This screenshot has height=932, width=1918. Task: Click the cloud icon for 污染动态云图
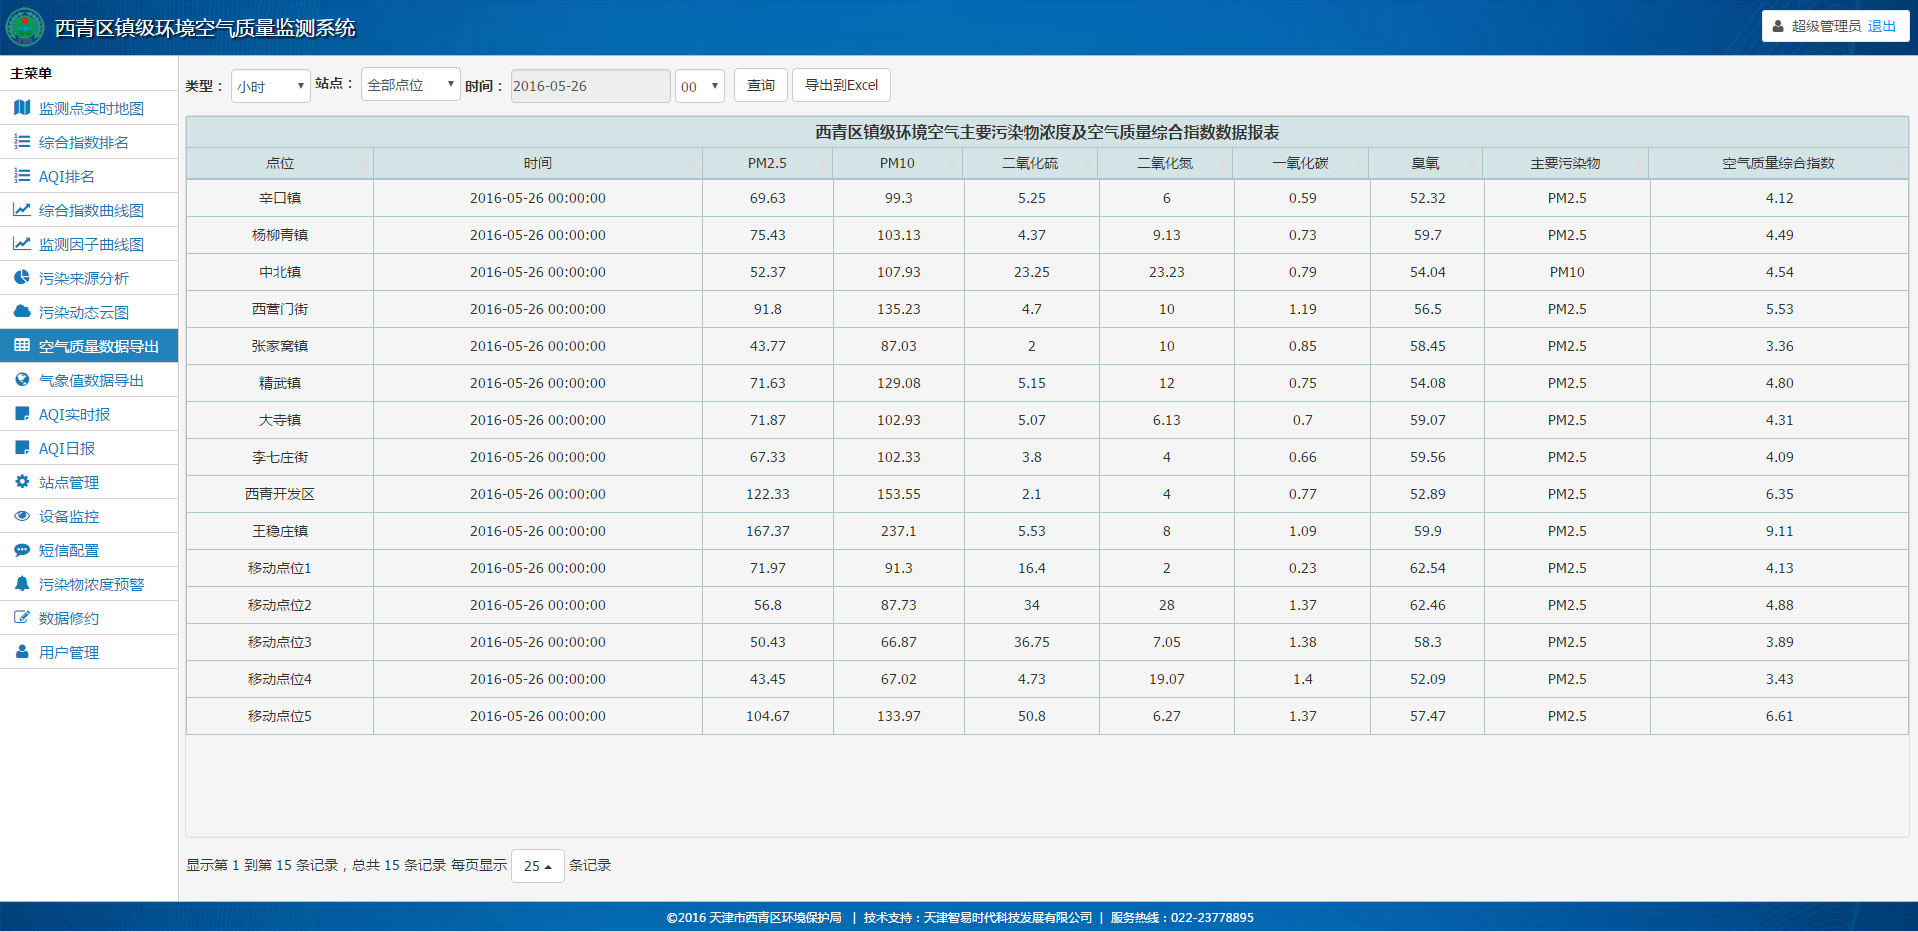tap(22, 312)
